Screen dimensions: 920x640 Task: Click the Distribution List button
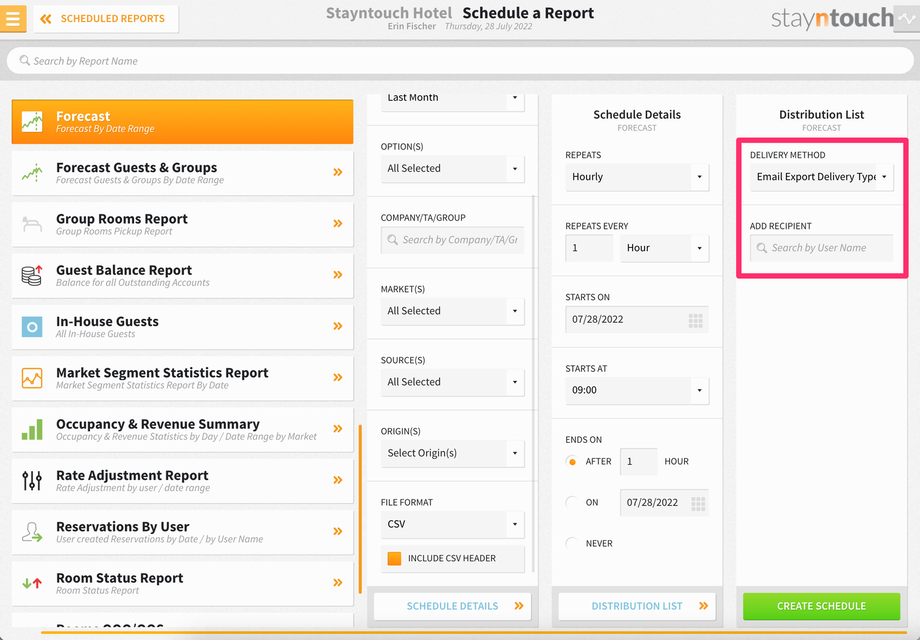click(x=637, y=606)
